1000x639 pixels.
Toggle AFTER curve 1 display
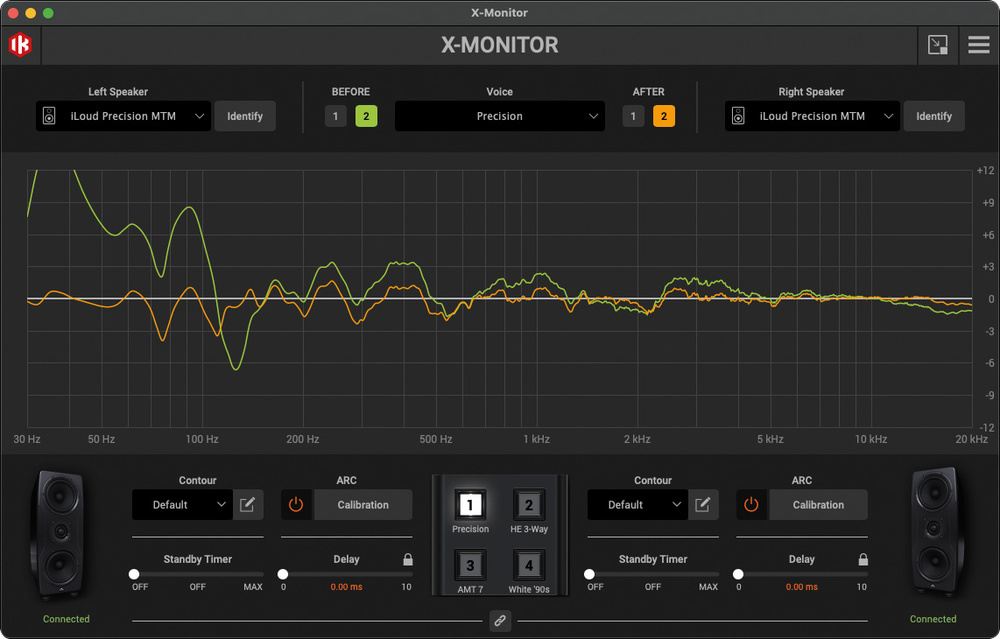[x=632, y=117]
